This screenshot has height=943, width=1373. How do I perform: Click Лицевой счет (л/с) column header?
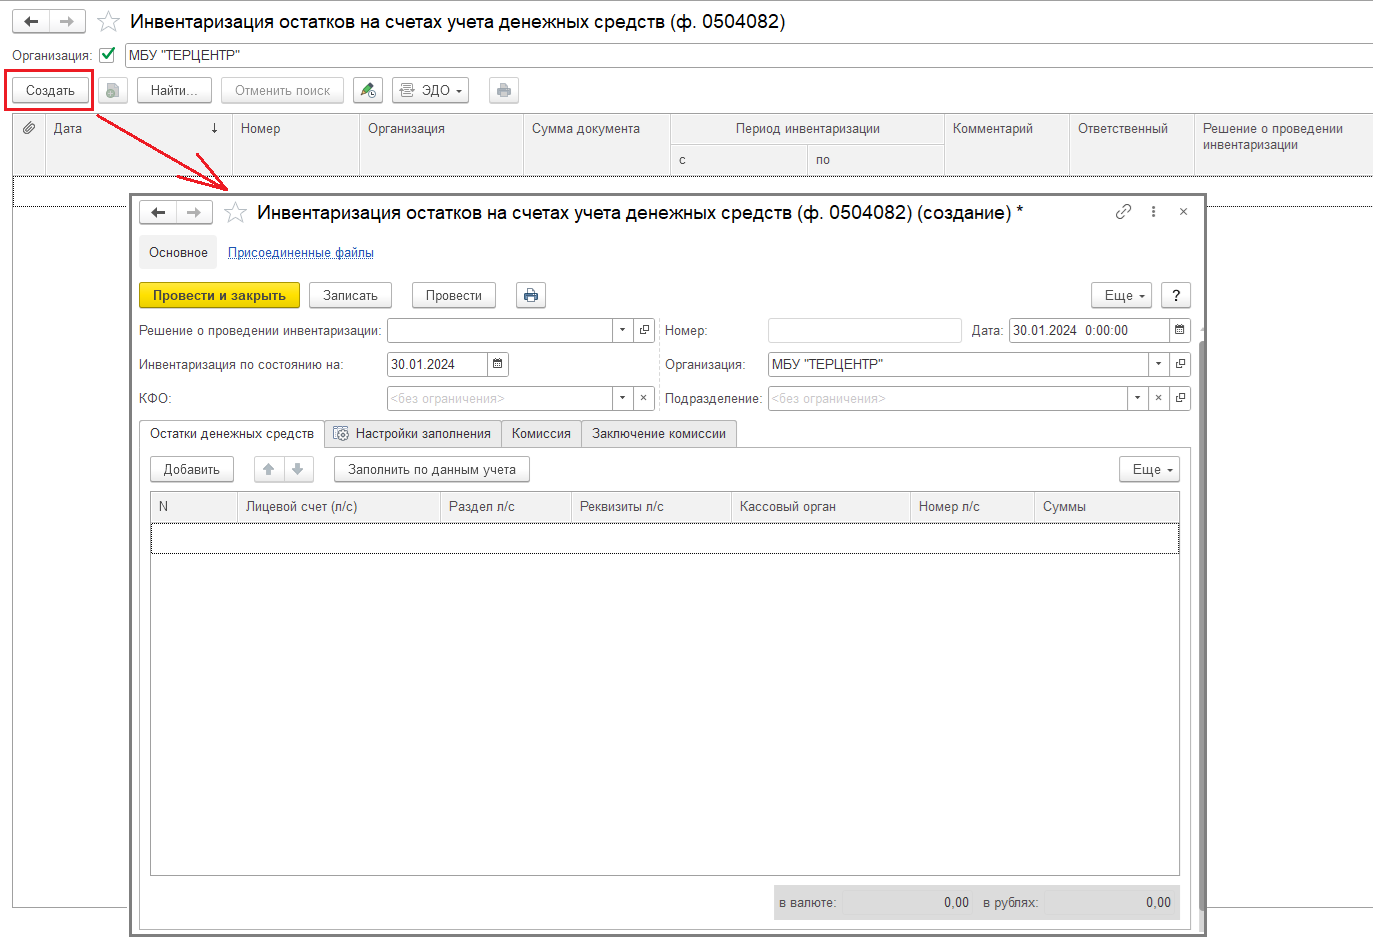(x=339, y=506)
